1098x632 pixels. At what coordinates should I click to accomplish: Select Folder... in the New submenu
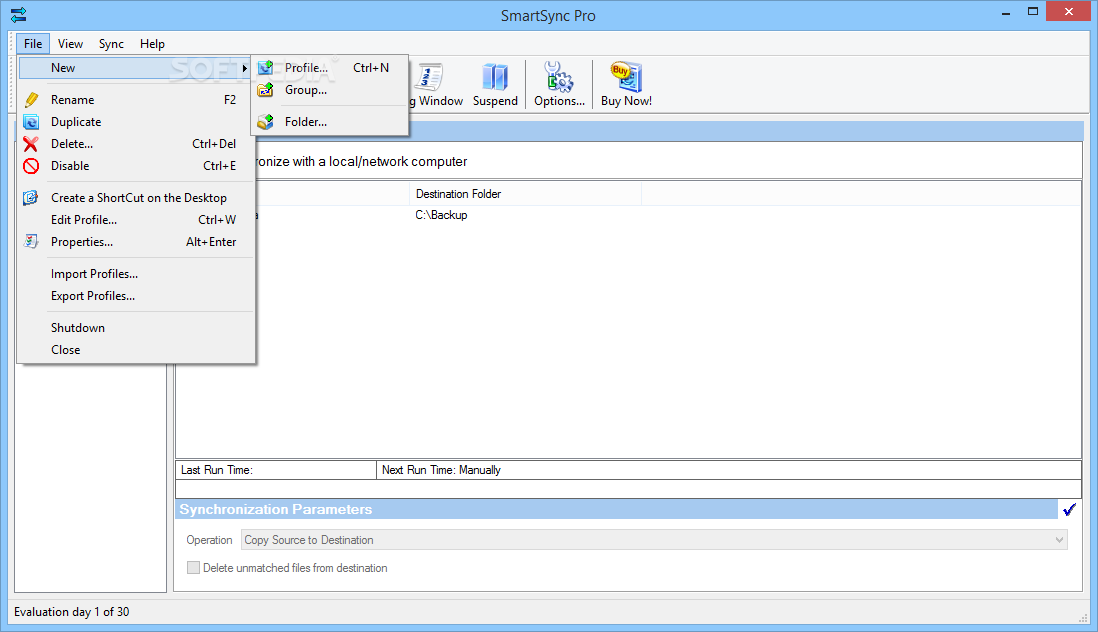coord(330,122)
